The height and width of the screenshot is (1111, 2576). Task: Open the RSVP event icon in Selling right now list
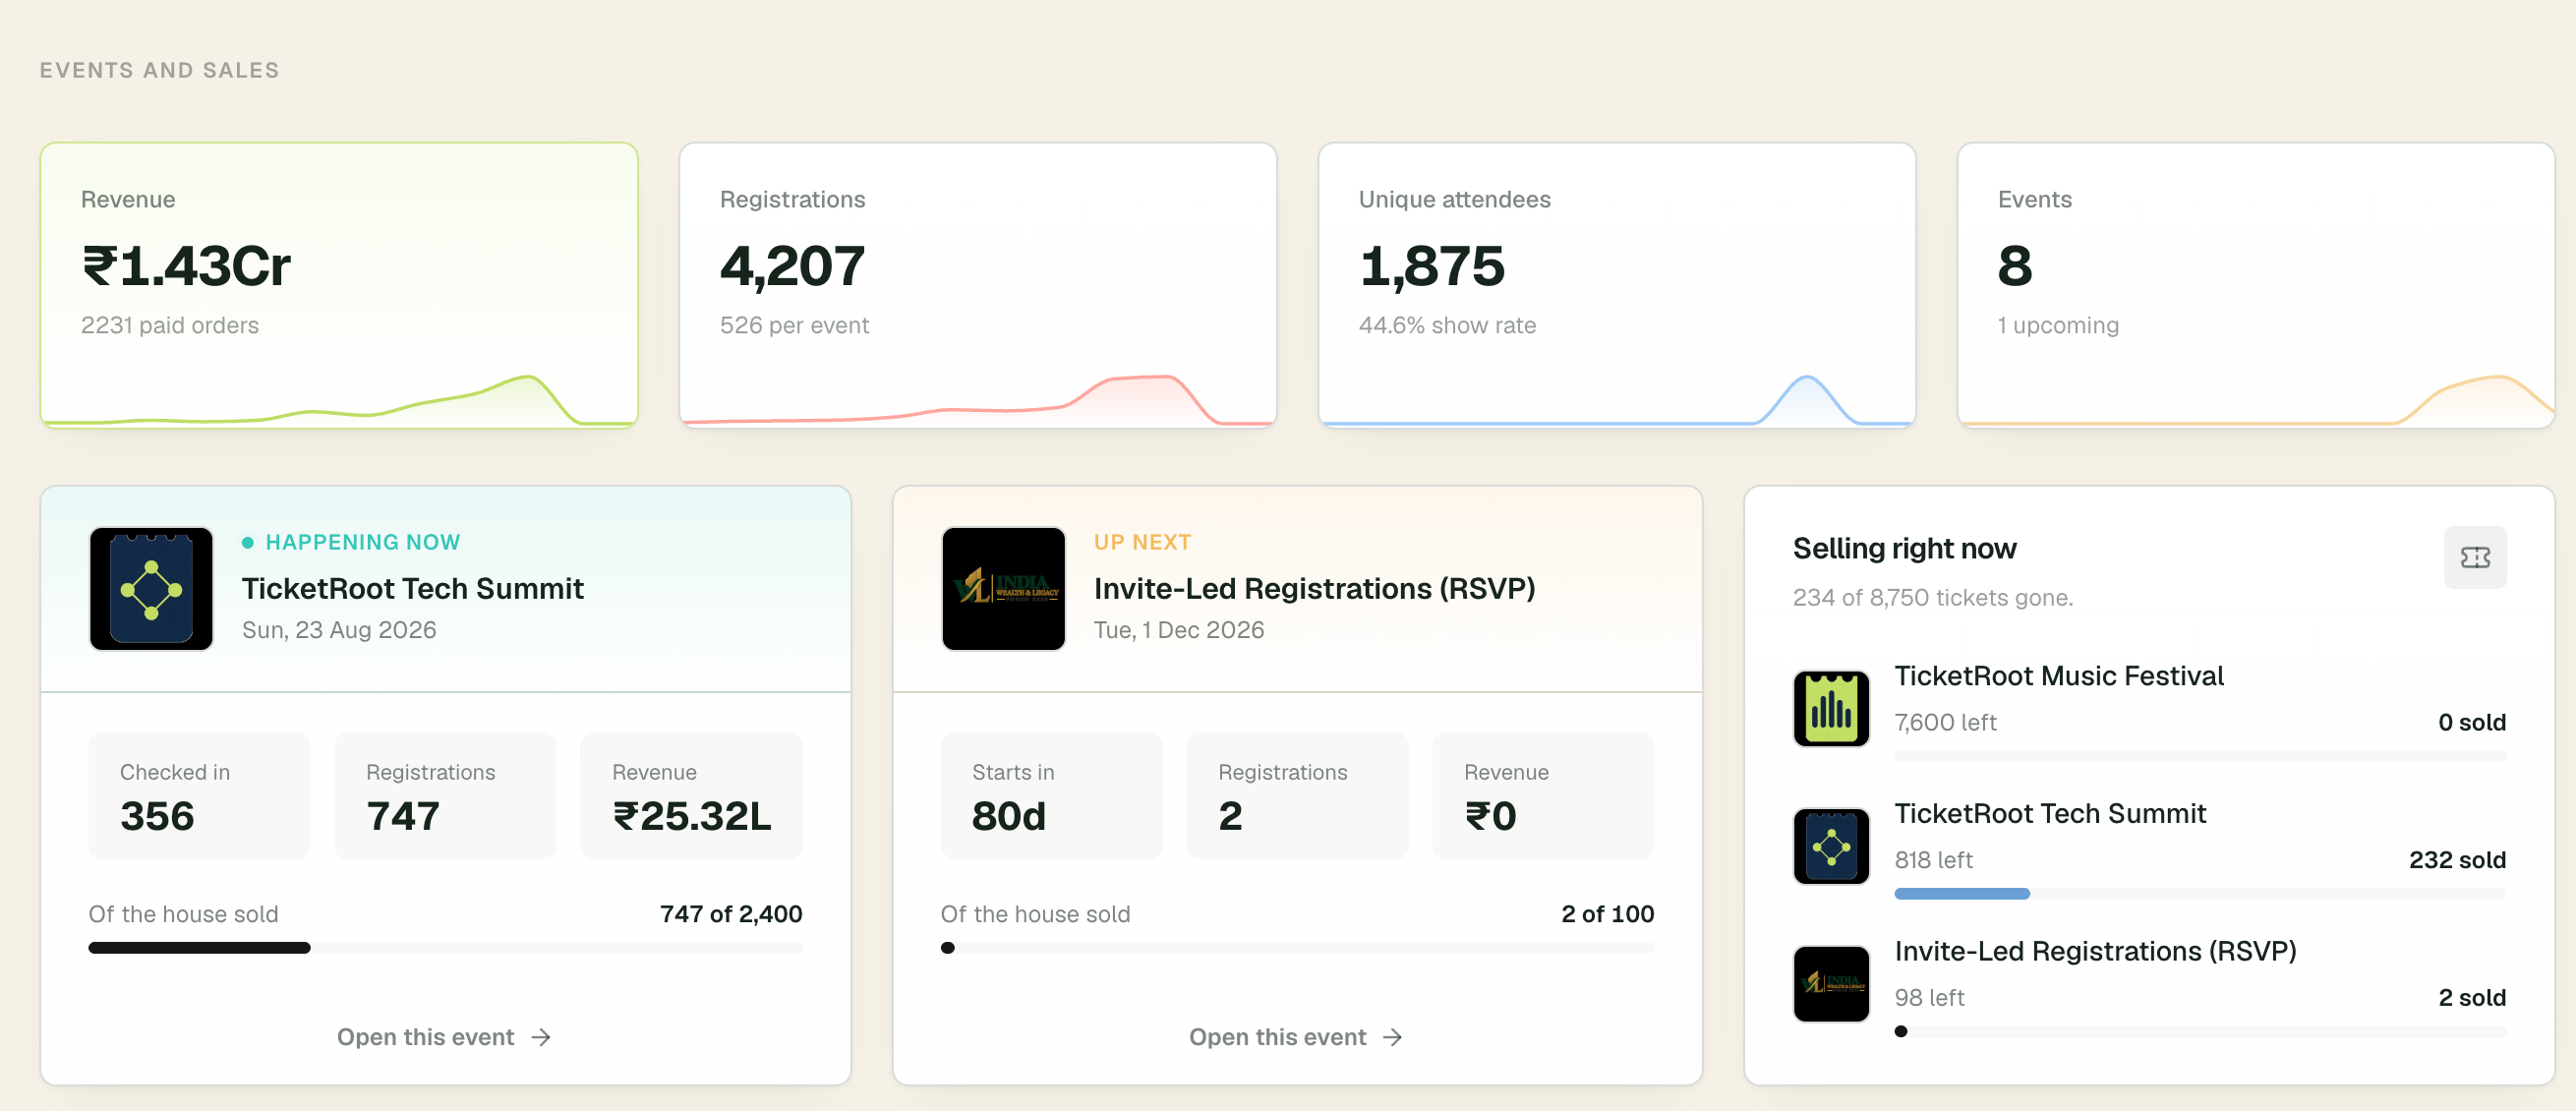tap(1831, 983)
